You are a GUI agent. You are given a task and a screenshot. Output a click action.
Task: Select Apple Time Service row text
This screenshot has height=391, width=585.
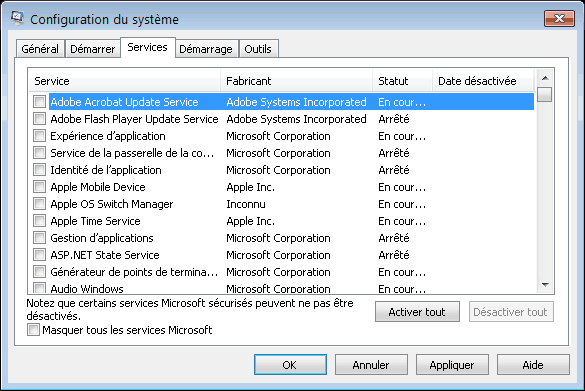[x=96, y=221]
